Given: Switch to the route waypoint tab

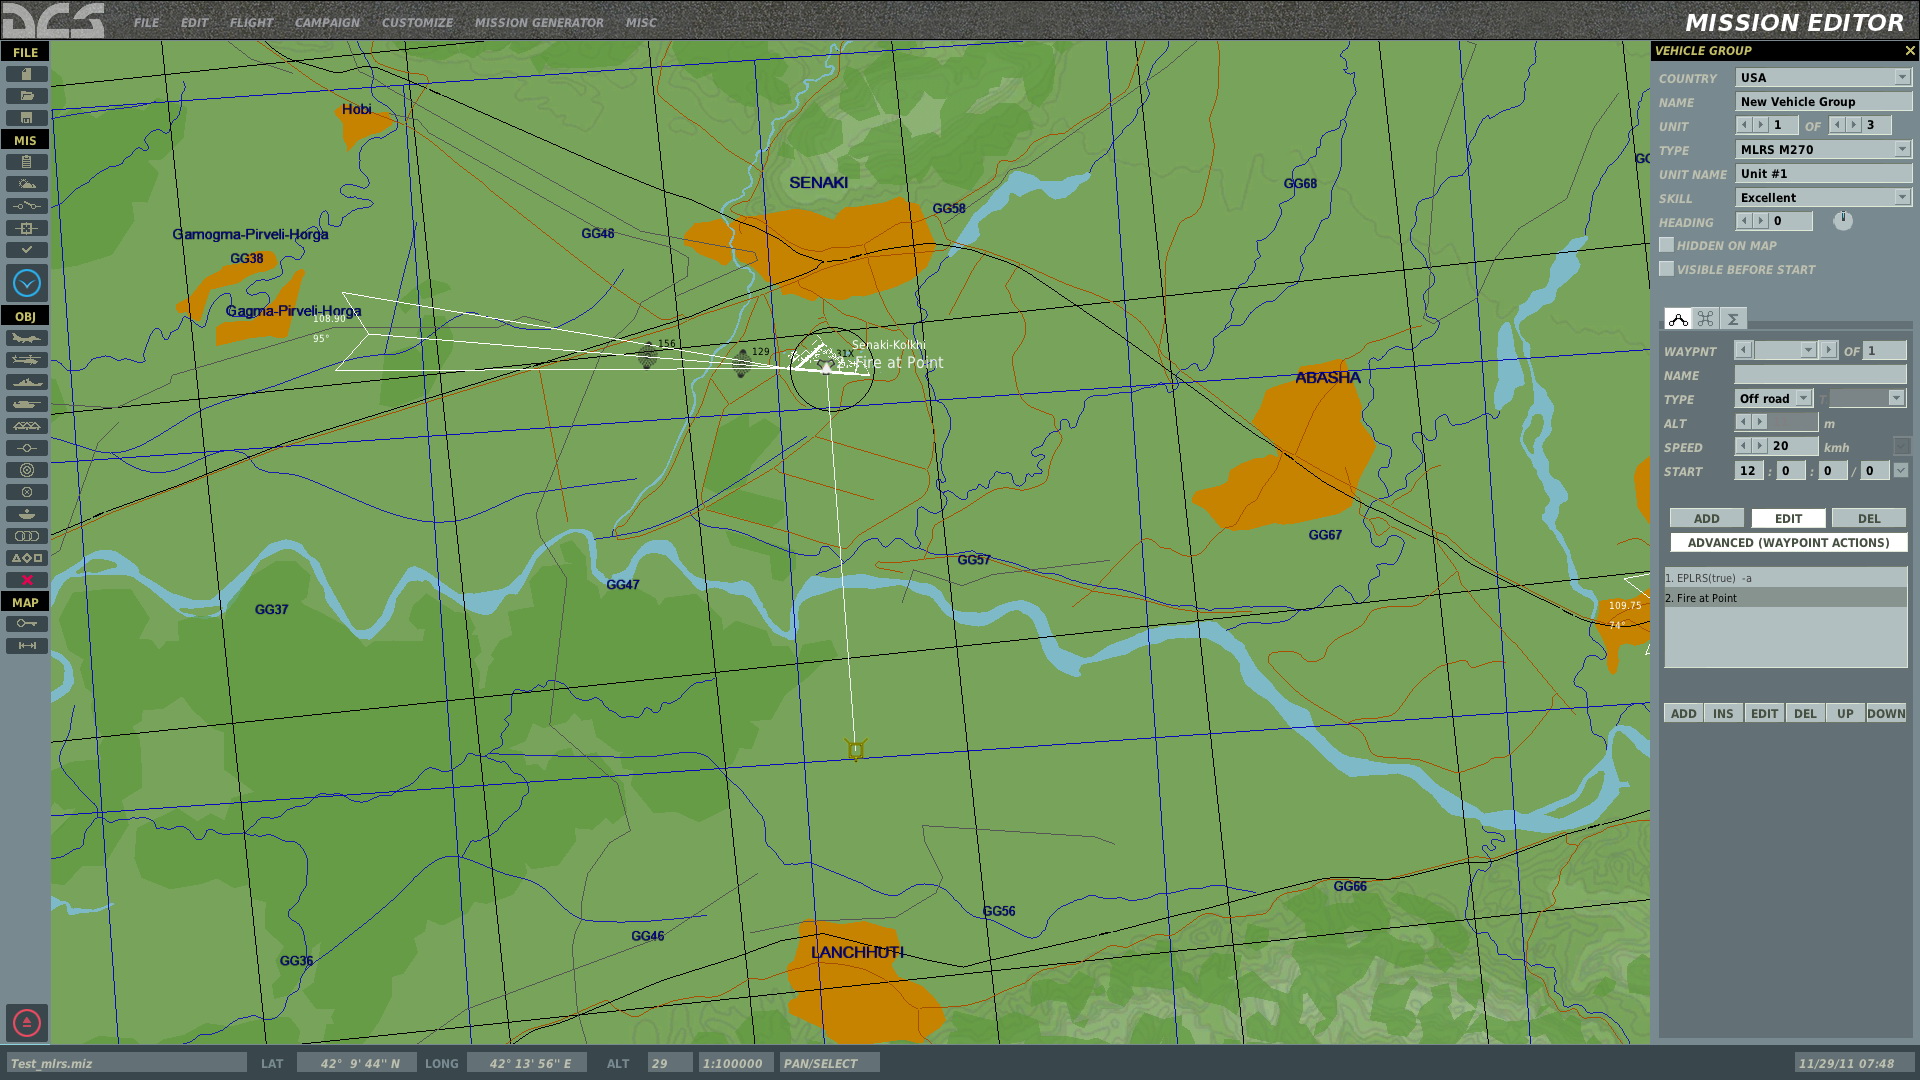Looking at the screenshot, I should pos(1678,319).
